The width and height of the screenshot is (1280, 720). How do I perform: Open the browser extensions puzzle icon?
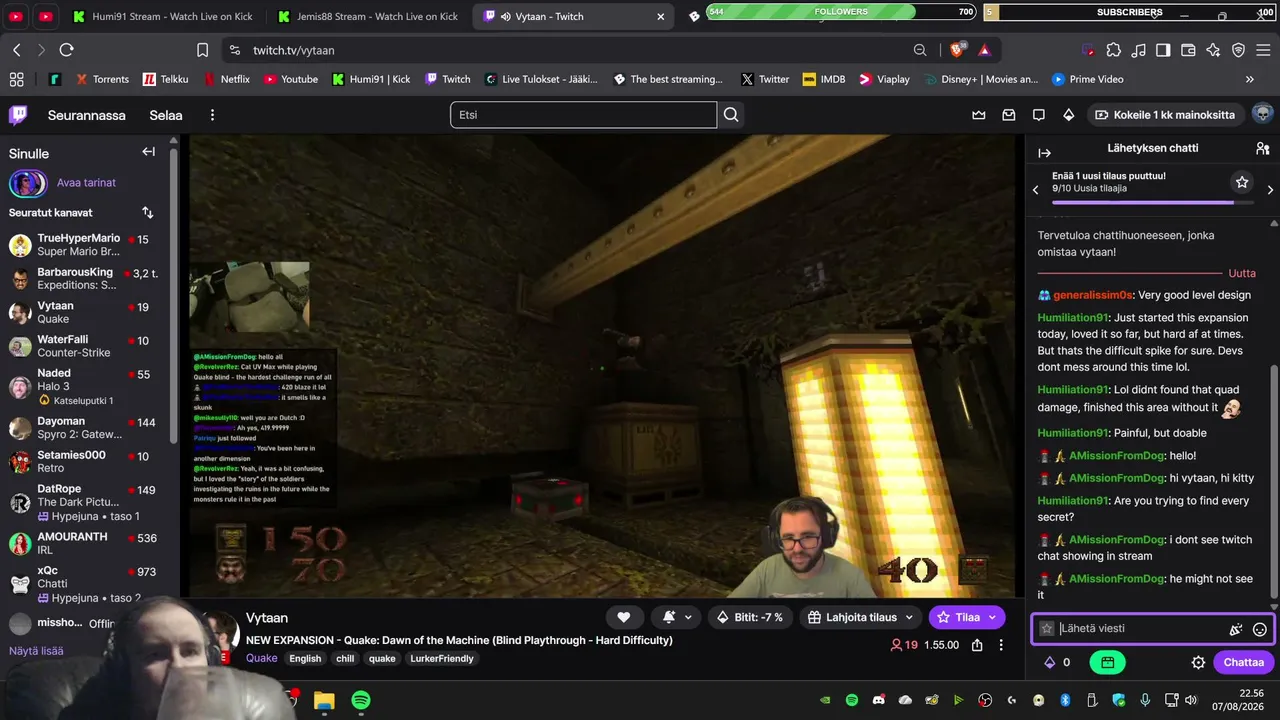1113,50
